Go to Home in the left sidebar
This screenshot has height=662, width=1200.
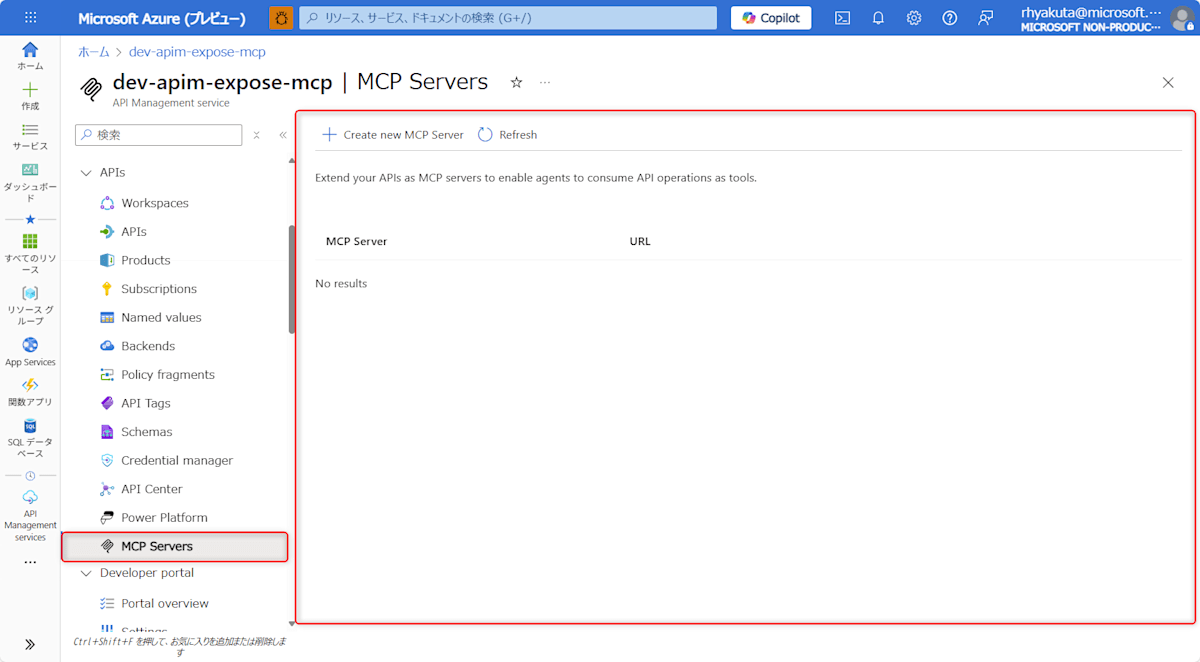point(30,56)
